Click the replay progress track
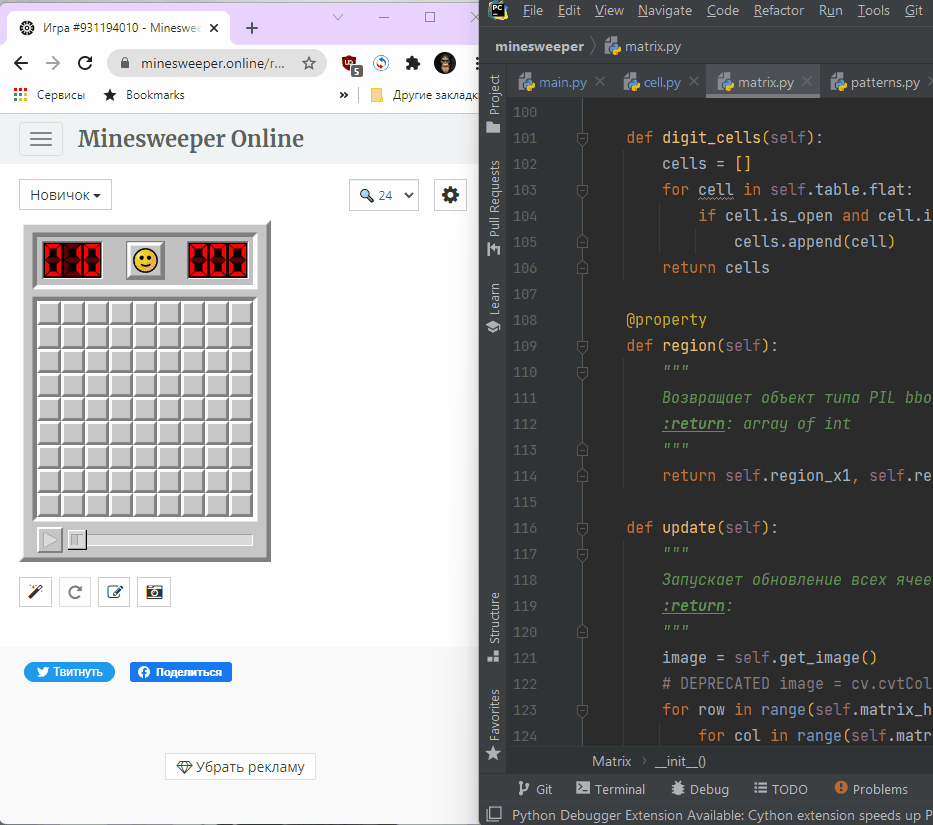This screenshot has height=825, width=933. (x=170, y=540)
